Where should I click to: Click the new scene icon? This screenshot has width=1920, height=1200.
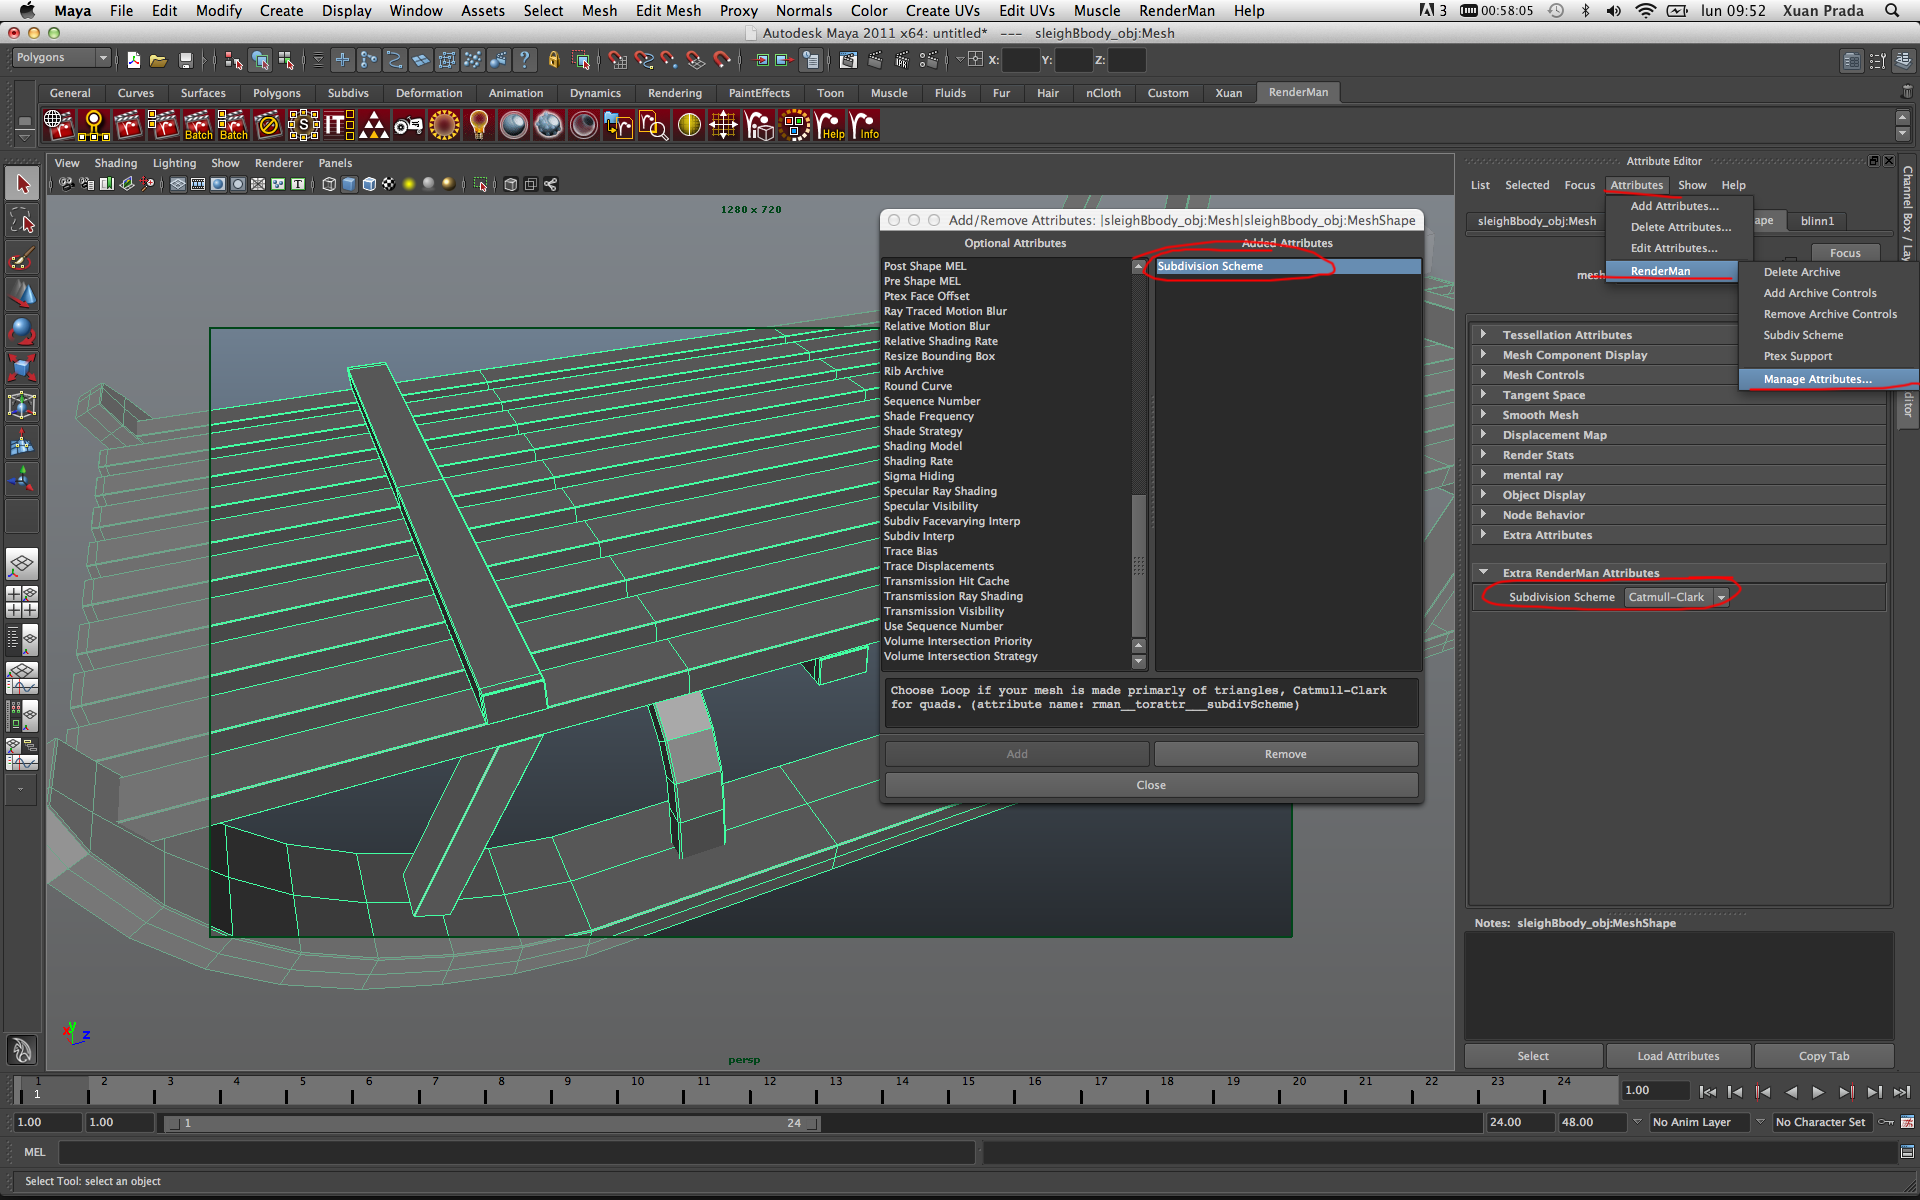pyautogui.click(x=133, y=60)
